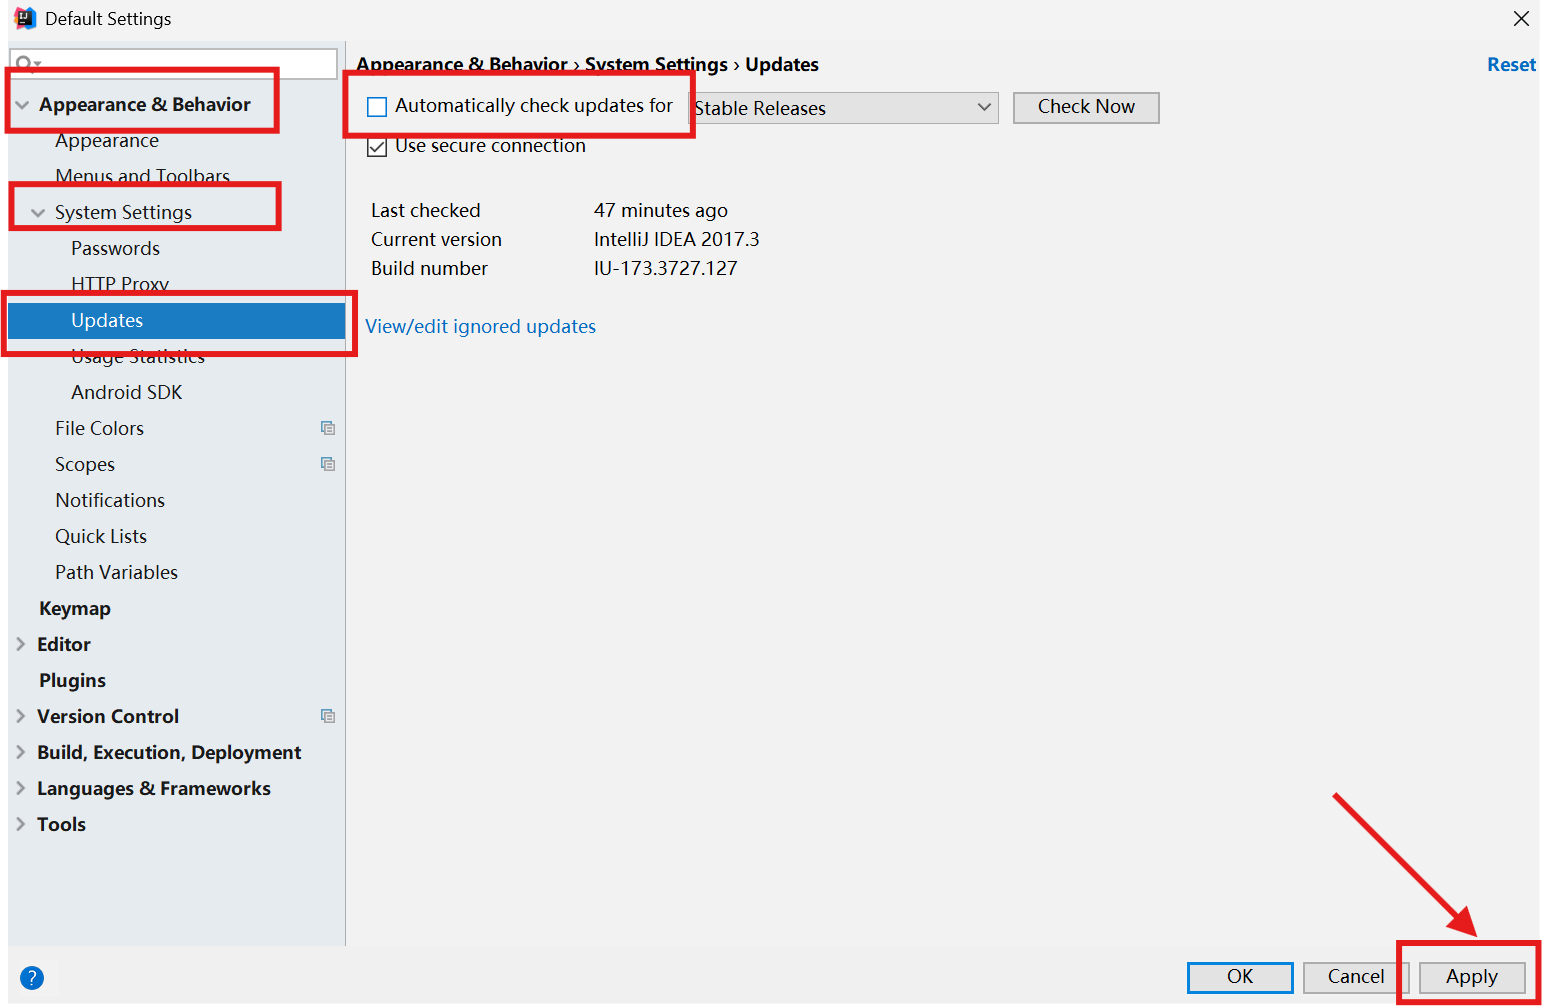Open the Passwords settings page

[x=115, y=248]
